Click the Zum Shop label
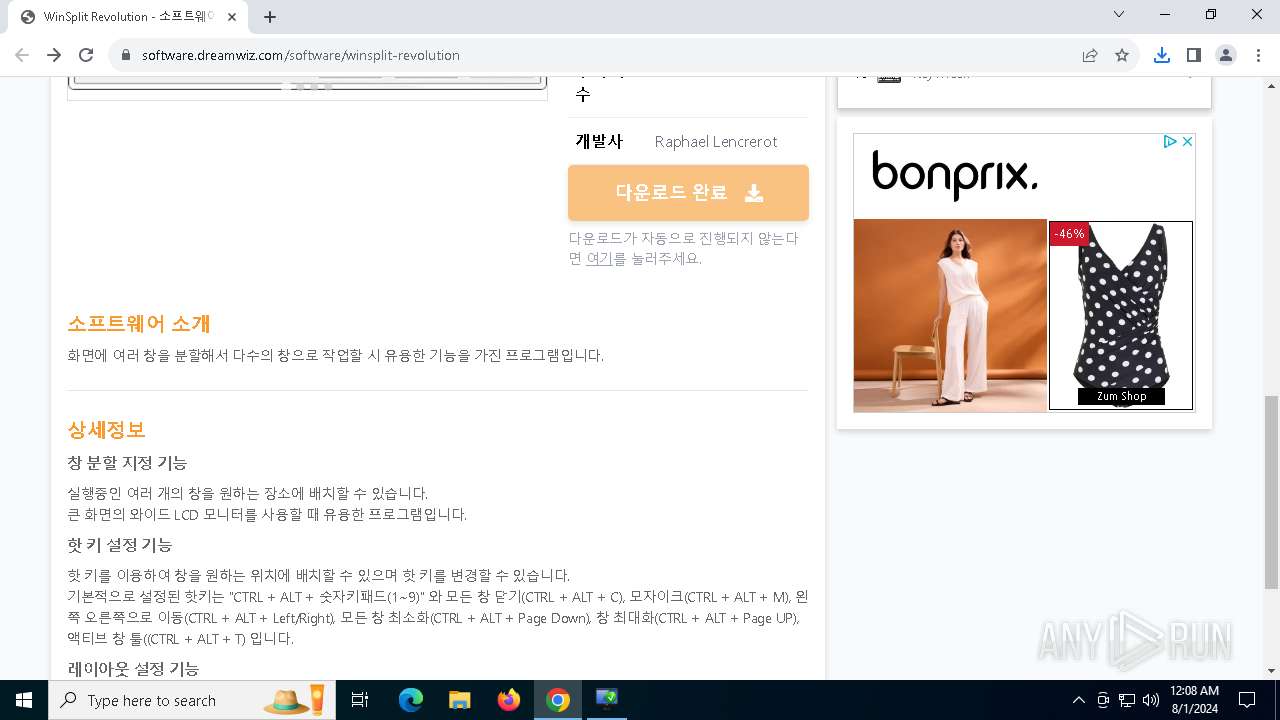 [x=1121, y=396]
